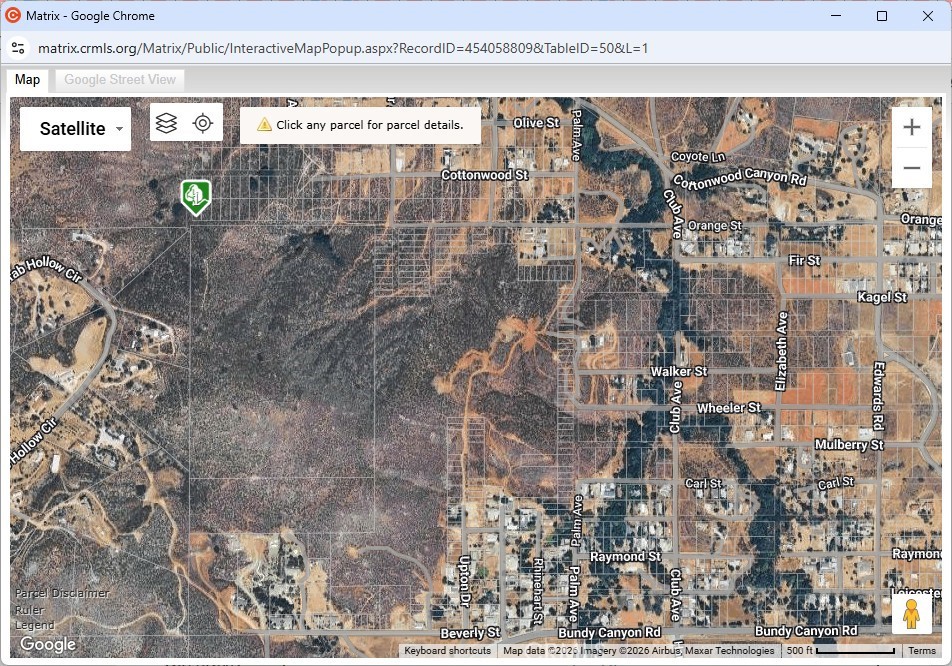Open the Parcel Disclaimer link
Viewport: 952px width, 666px height.
tap(63, 593)
